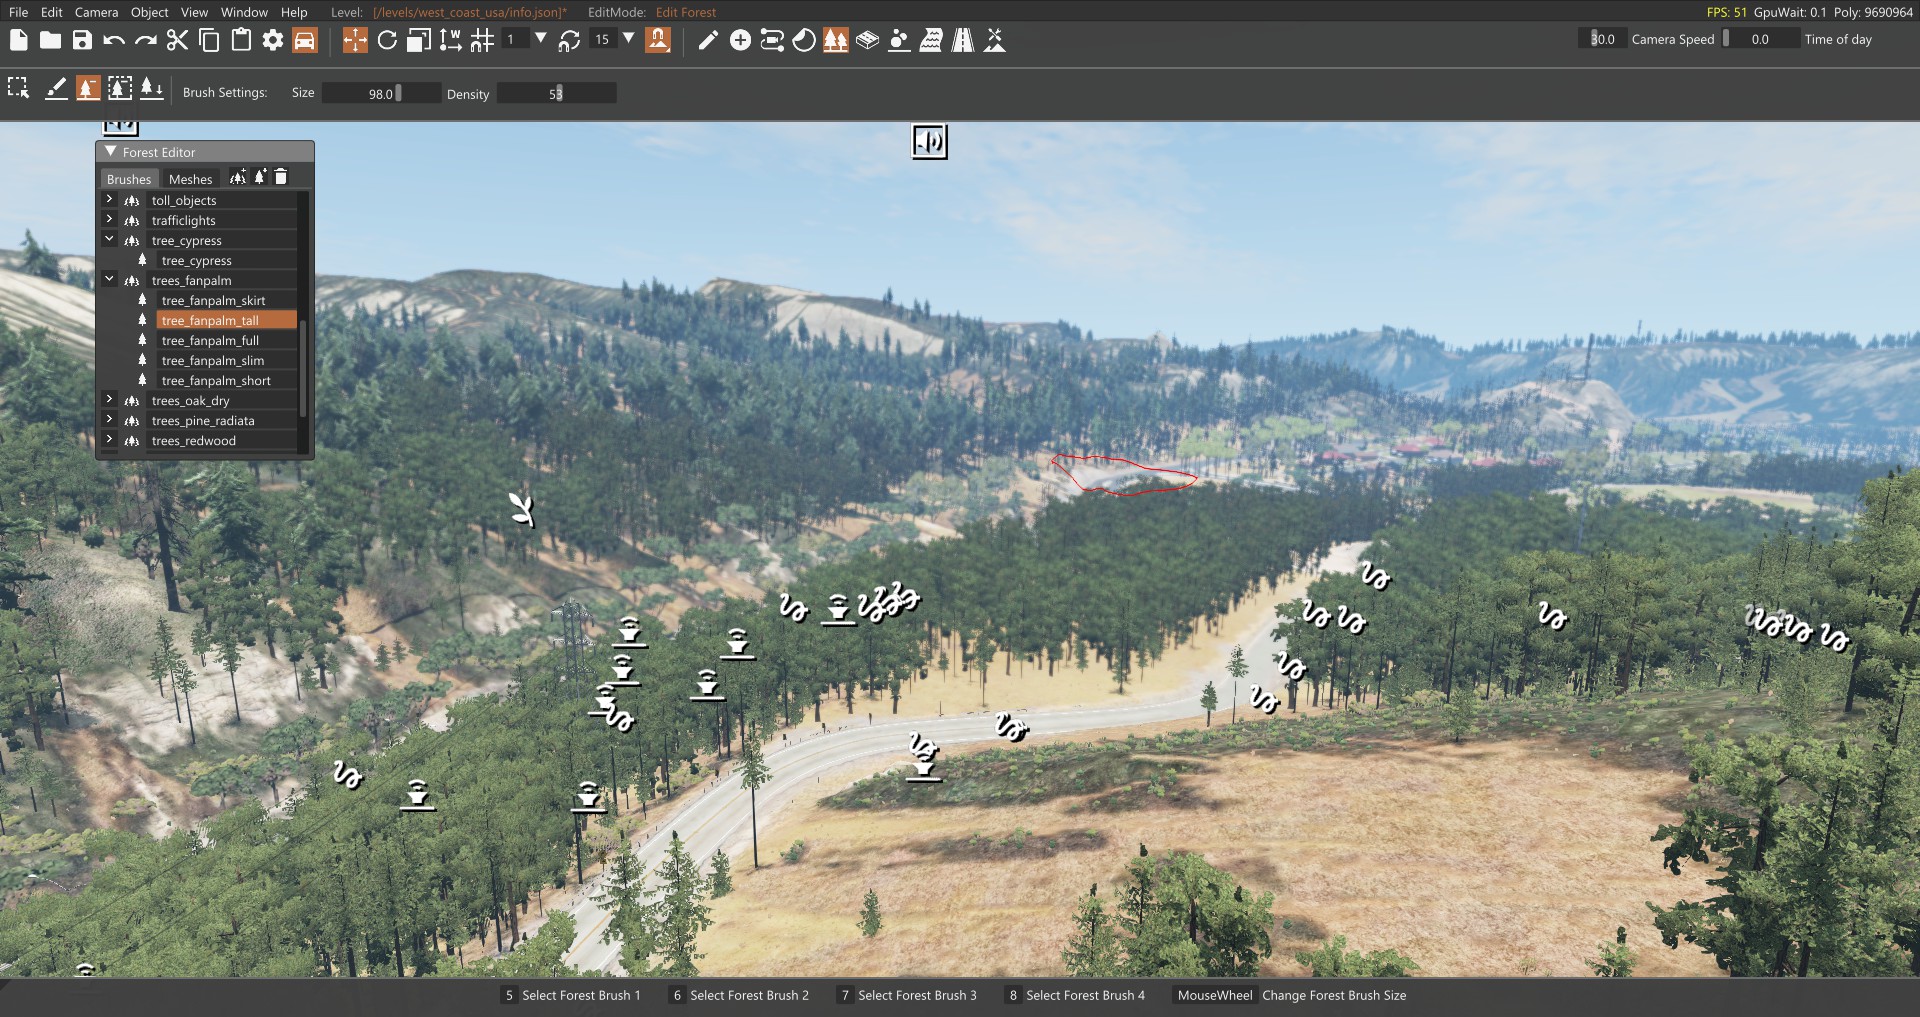This screenshot has height=1017, width=1920.
Task: Select the translate gizmo tool
Action: (355, 40)
